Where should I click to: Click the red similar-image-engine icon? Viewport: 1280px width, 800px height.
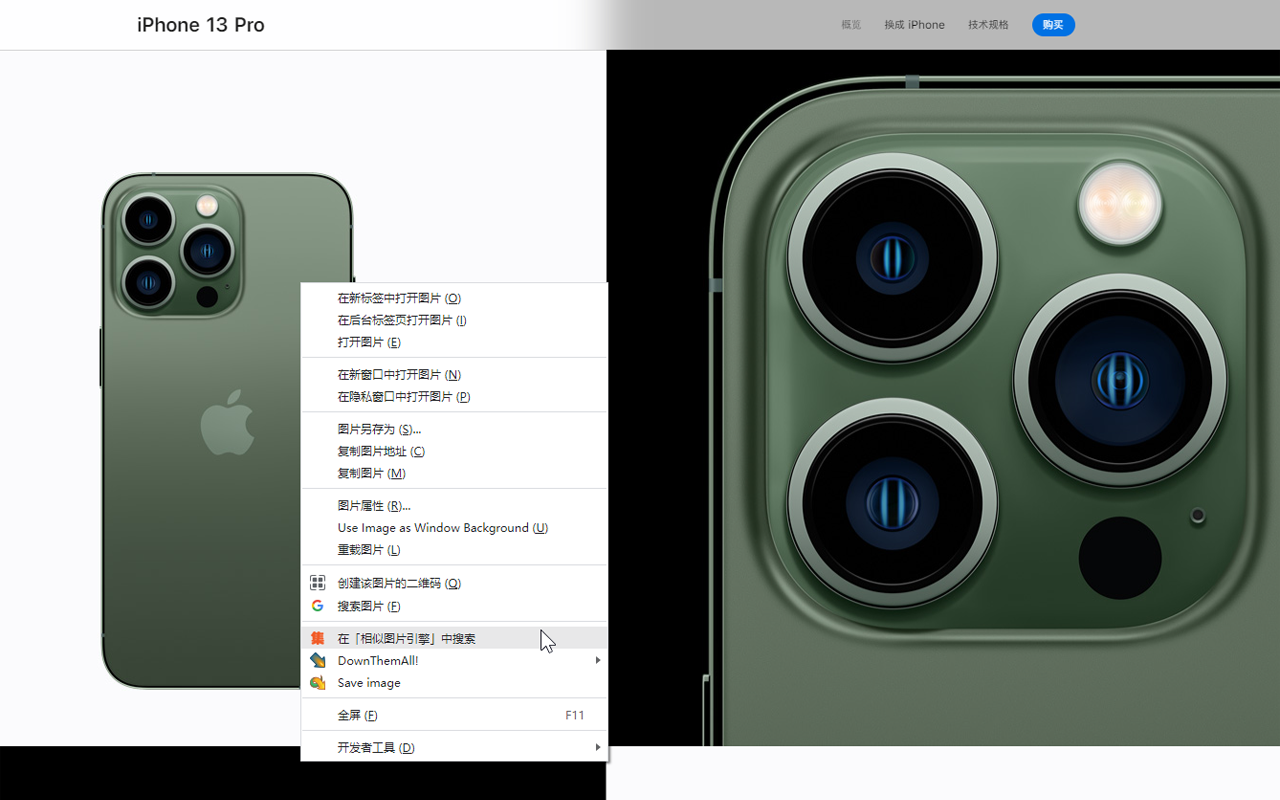tap(317, 638)
